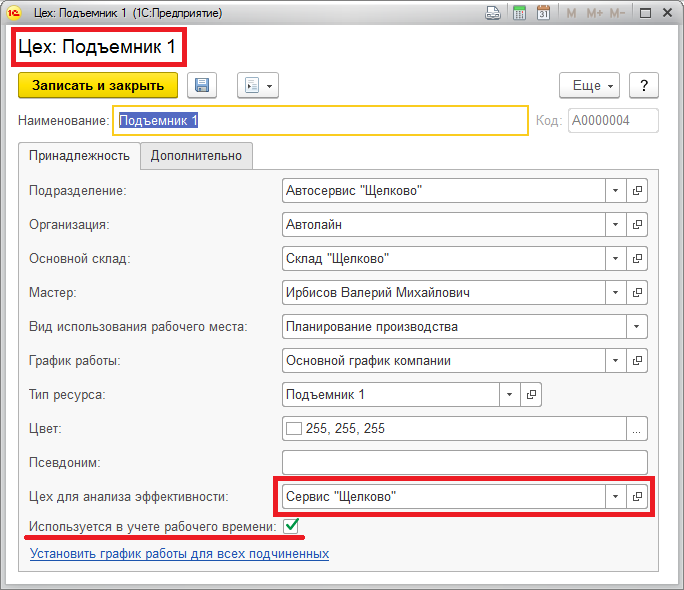The image size is (684, 590).
Task: Open the calendar icon in title bar
Action: tap(544, 13)
